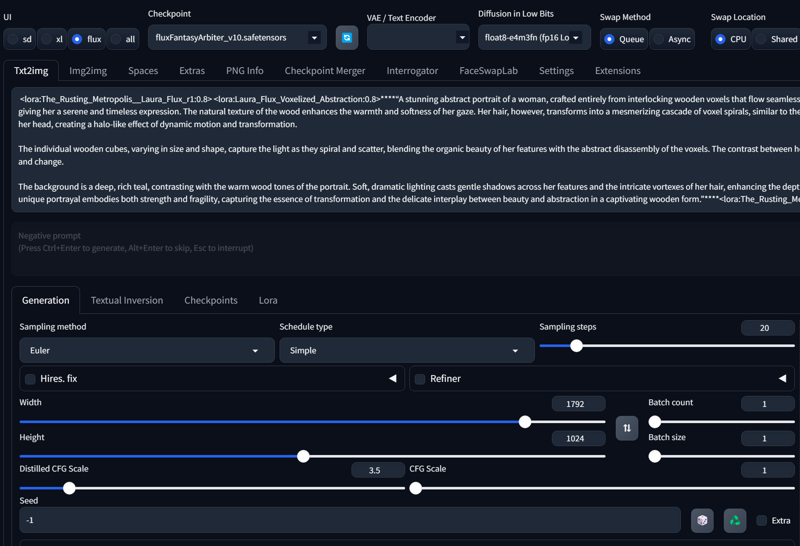The width and height of the screenshot is (800, 546).
Task: Expand the Refiner section arrow
Action: coord(782,379)
